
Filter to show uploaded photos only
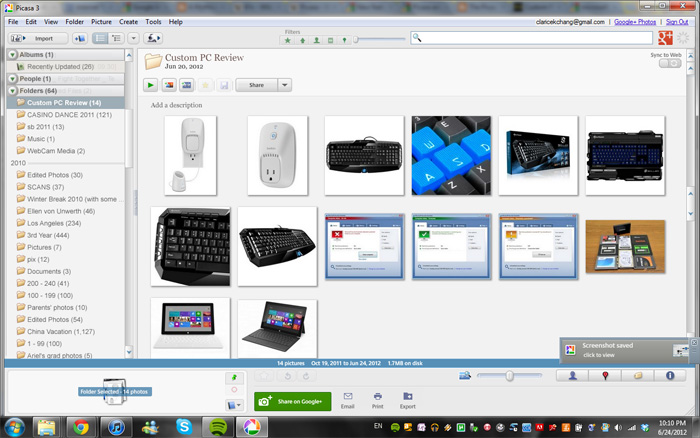(302, 40)
